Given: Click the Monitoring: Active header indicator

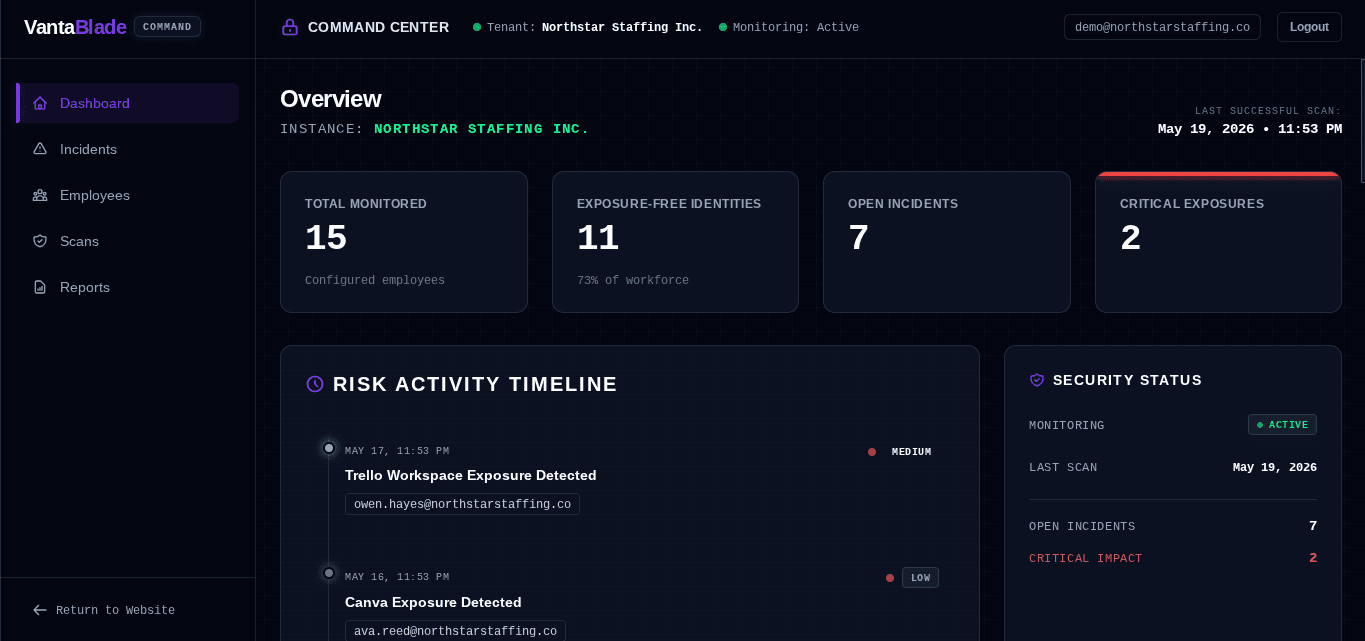Looking at the screenshot, I should (789, 27).
